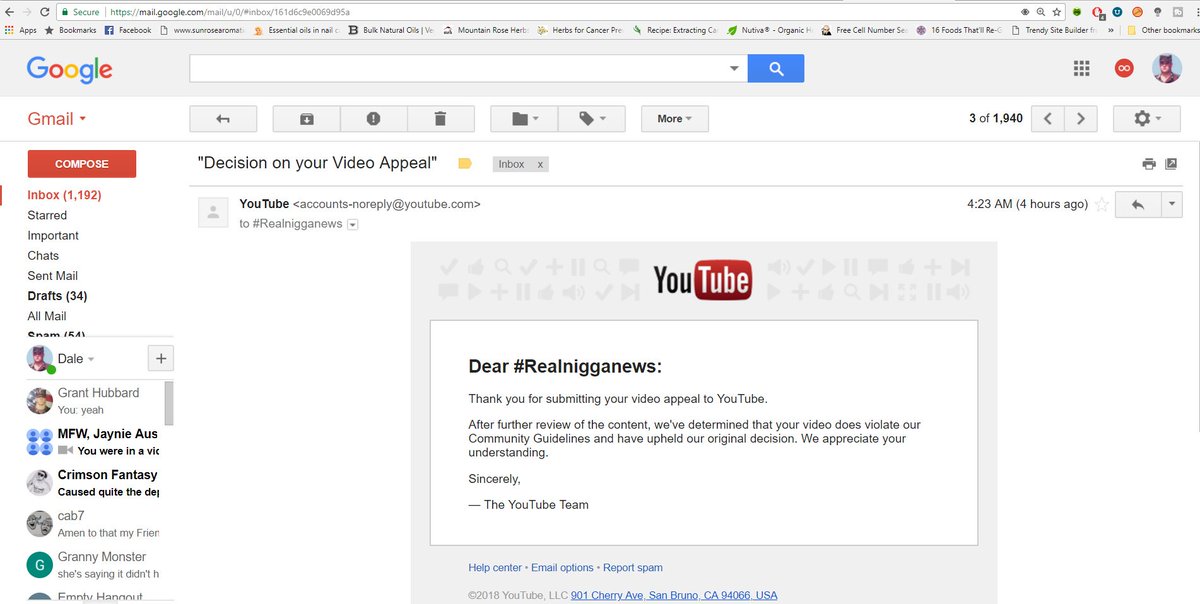Open the Sent Mail folder
The height and width of the screenshot is (604, 1200).
pyautogui.click(x=52, y=275)
